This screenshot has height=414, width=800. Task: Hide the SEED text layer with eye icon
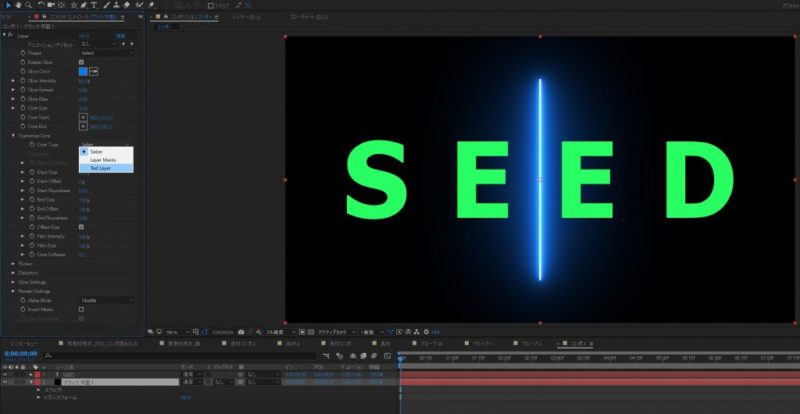[5, 373]
